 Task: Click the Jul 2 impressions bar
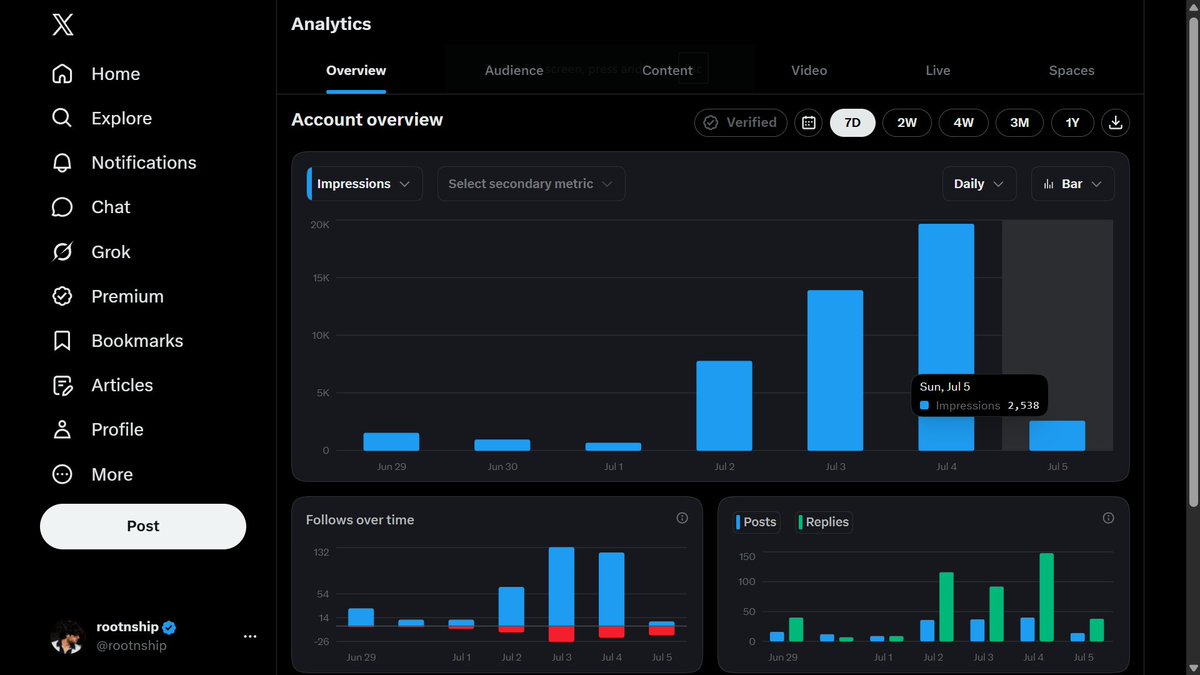coord(724,406)
